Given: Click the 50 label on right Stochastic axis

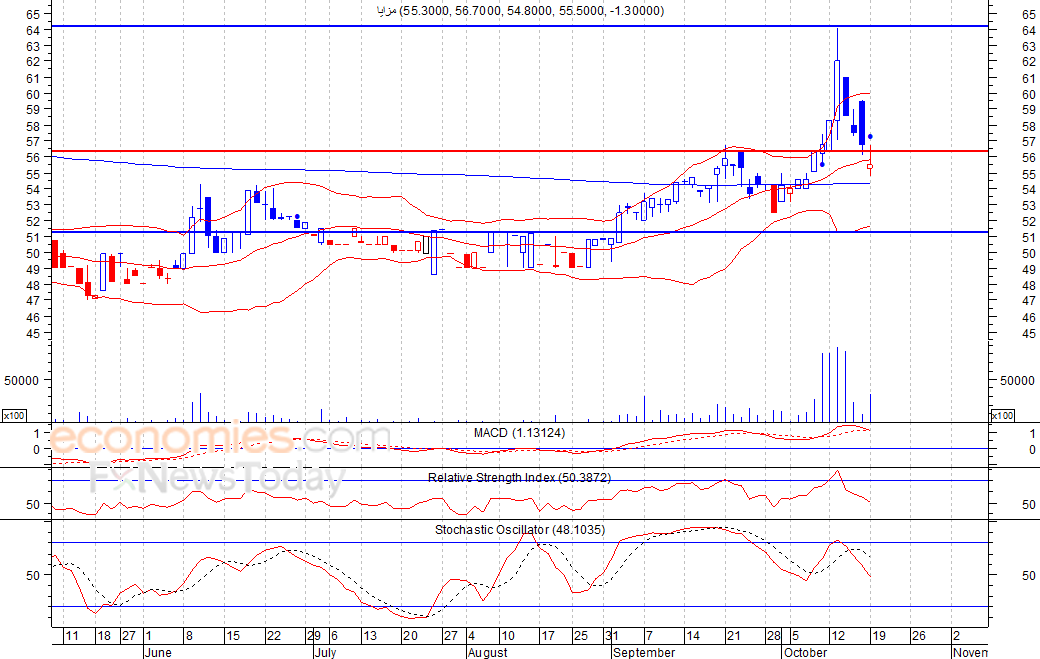Looking at the screenshot, I should pyautogui.click(x=1029, y=575).
